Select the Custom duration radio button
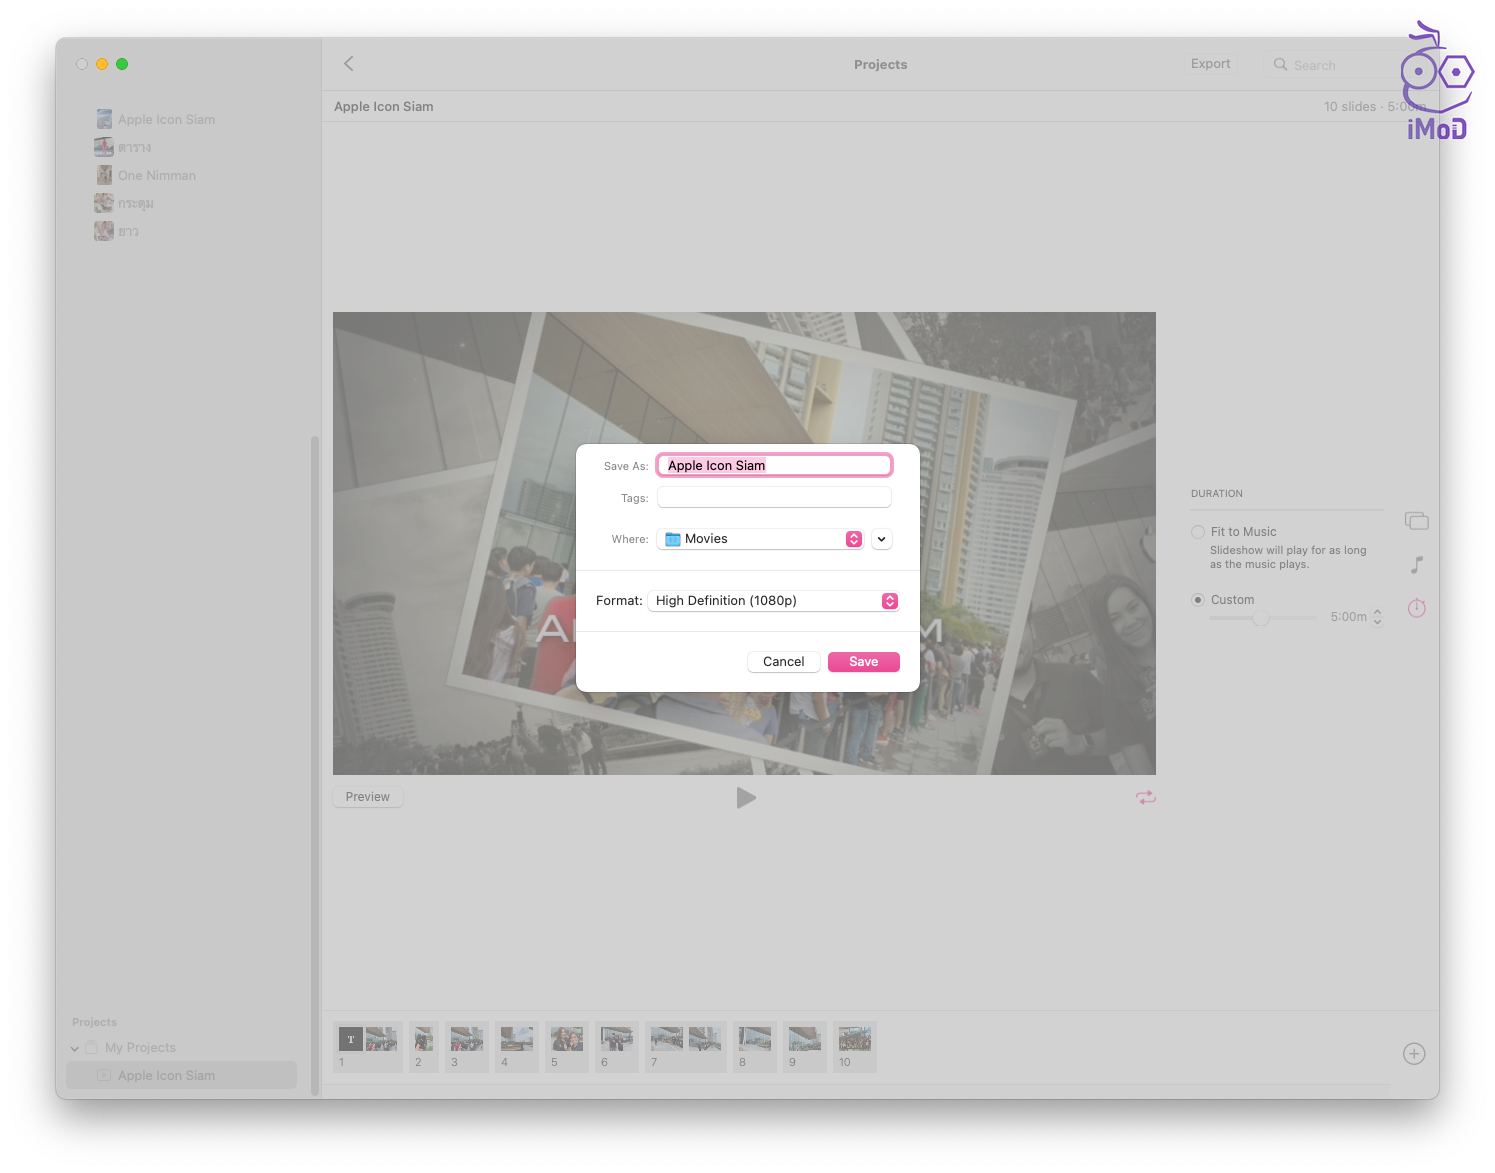This screenshot has height=1173, width=1495. tap(1198, 600)
